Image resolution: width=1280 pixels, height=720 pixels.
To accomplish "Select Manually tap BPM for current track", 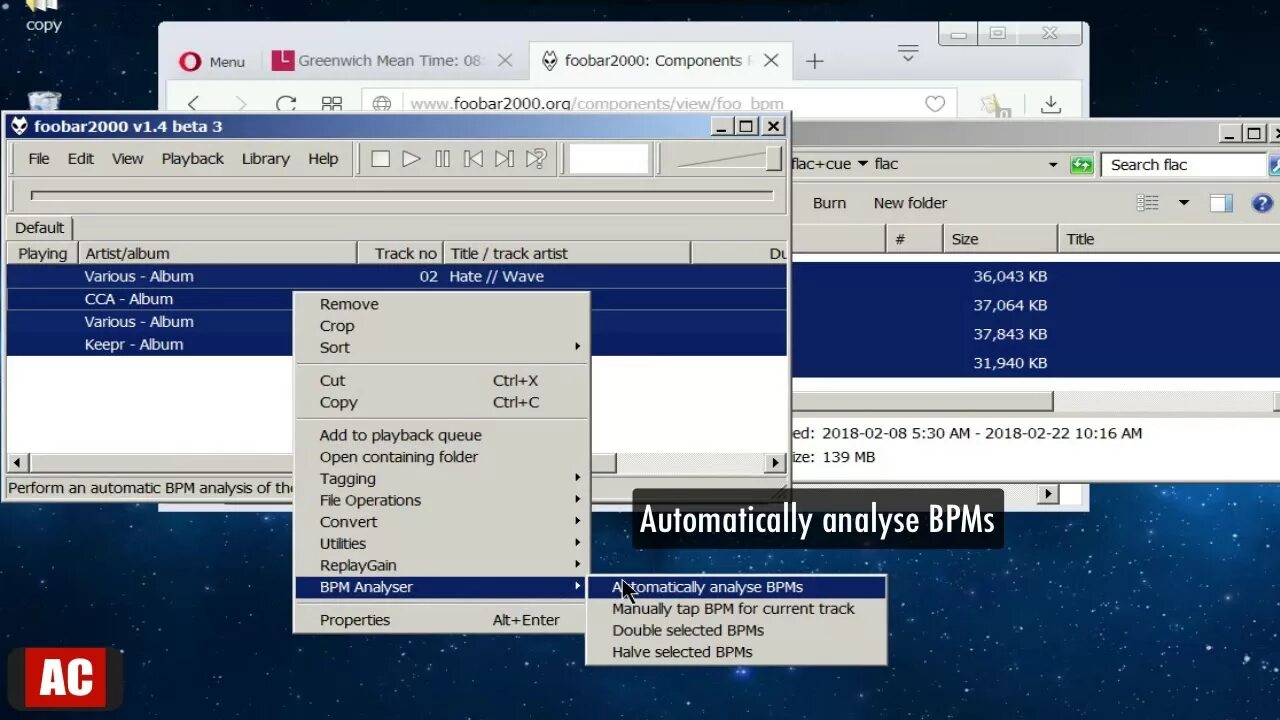I will pos(736,609).
